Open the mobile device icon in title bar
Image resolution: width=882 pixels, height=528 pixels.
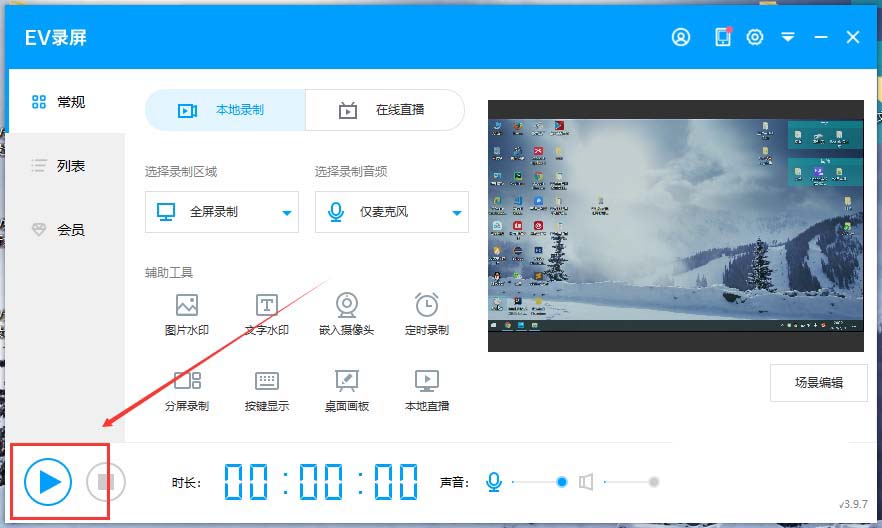point(723,37)
